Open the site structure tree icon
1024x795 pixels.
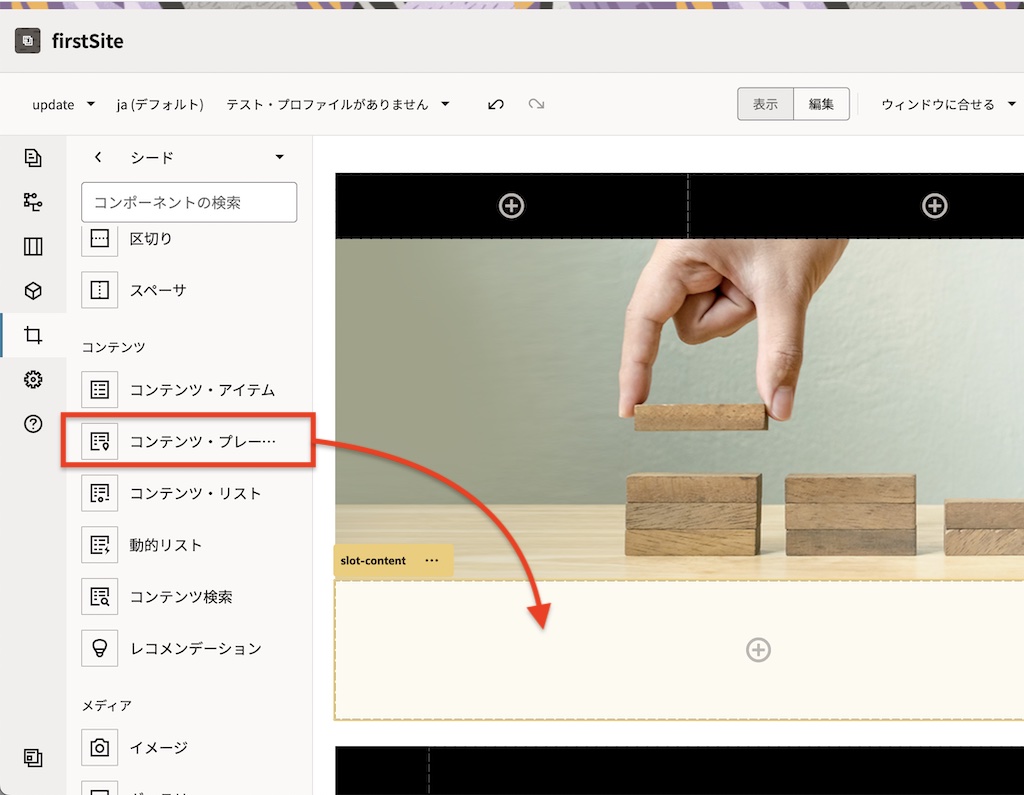(33, 202)
